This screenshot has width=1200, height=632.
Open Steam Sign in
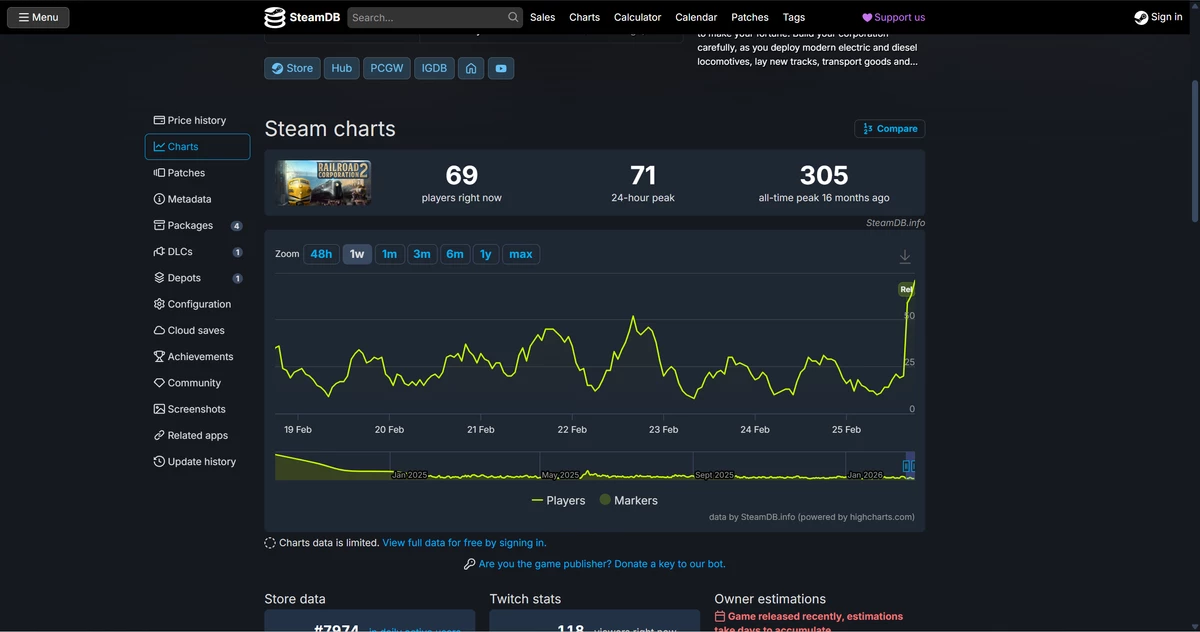coord(1158,17)
